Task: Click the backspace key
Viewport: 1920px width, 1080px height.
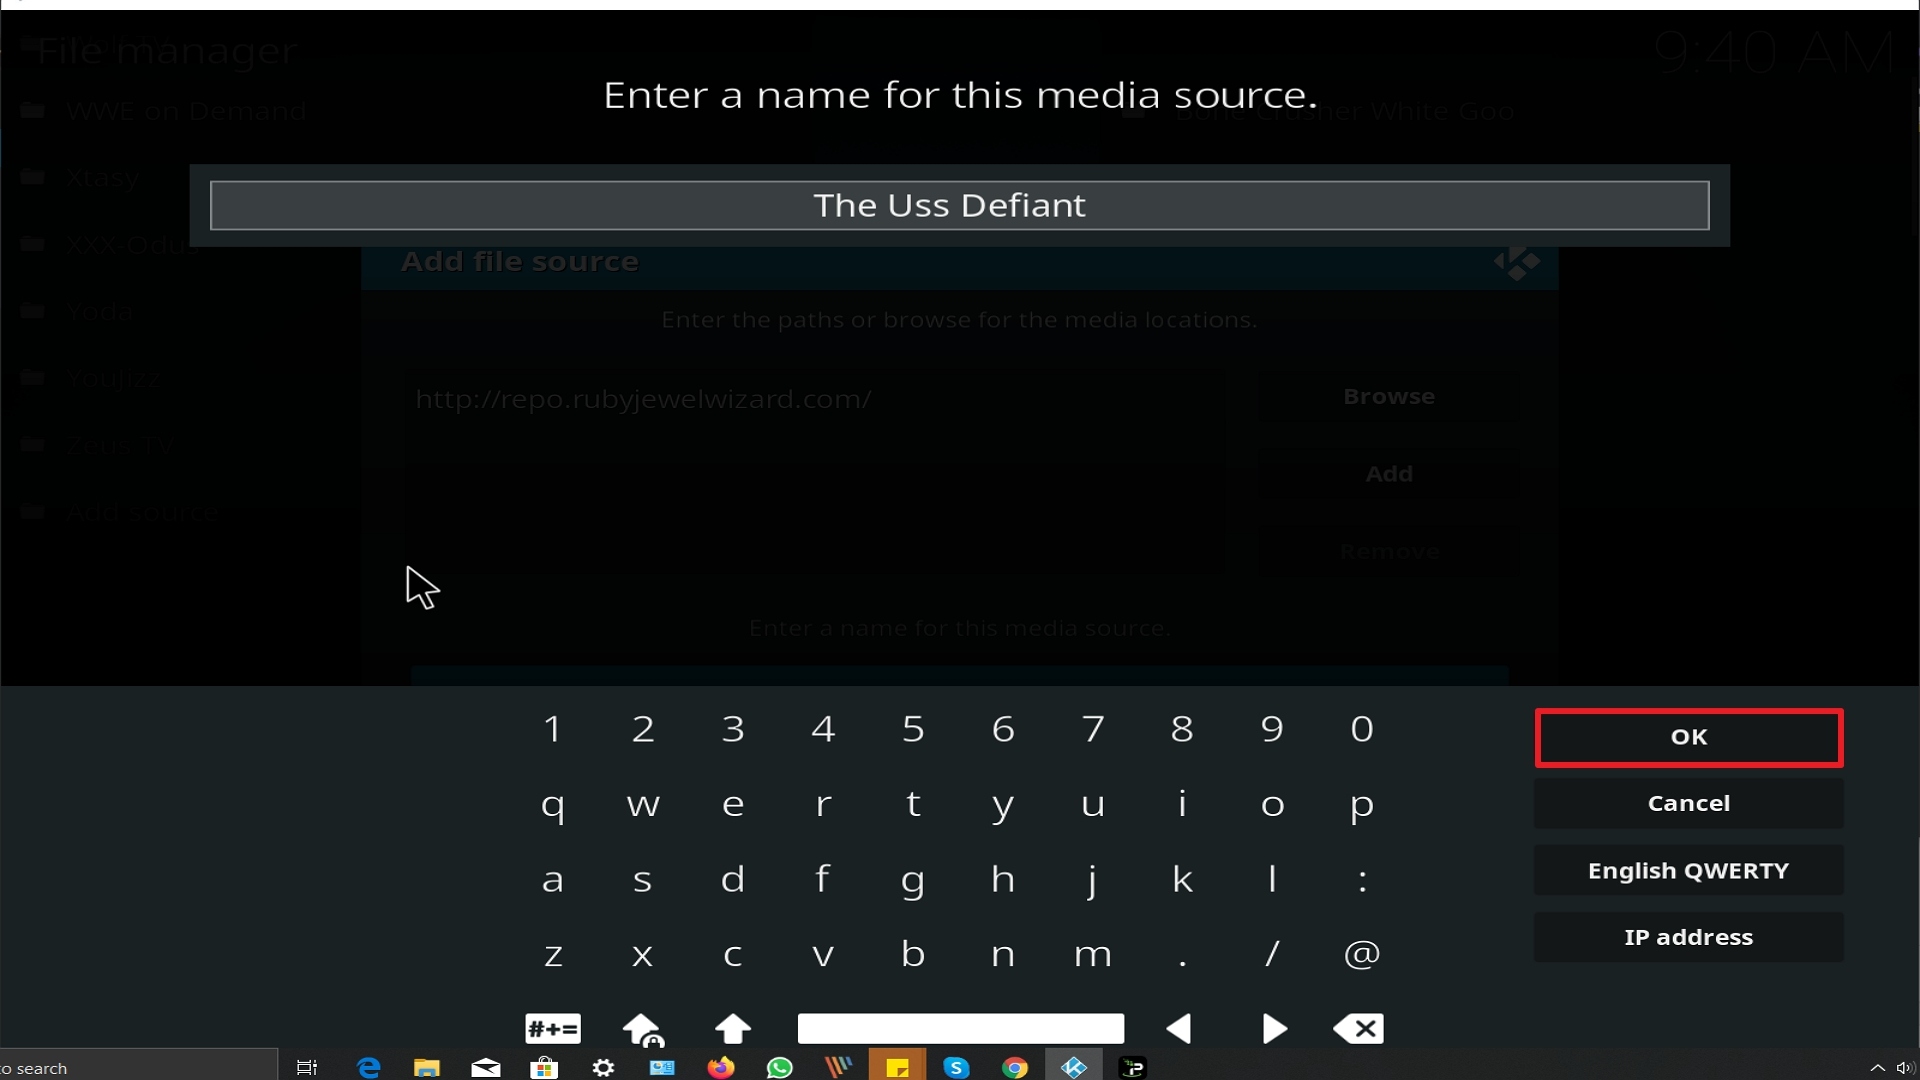Action: [1360, 1028]
